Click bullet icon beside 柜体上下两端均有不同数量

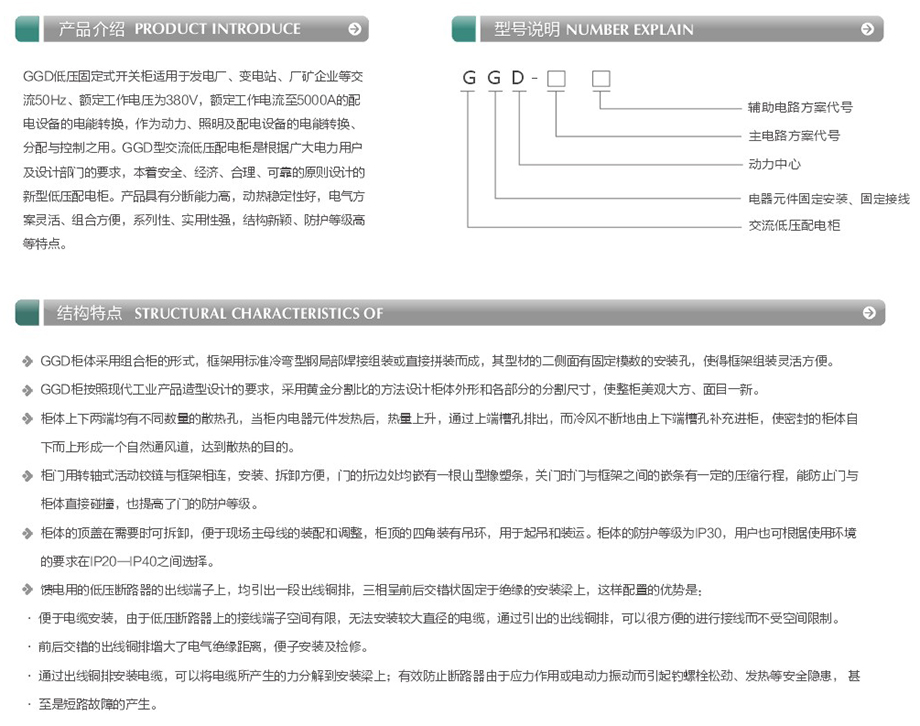click(27, 418)
